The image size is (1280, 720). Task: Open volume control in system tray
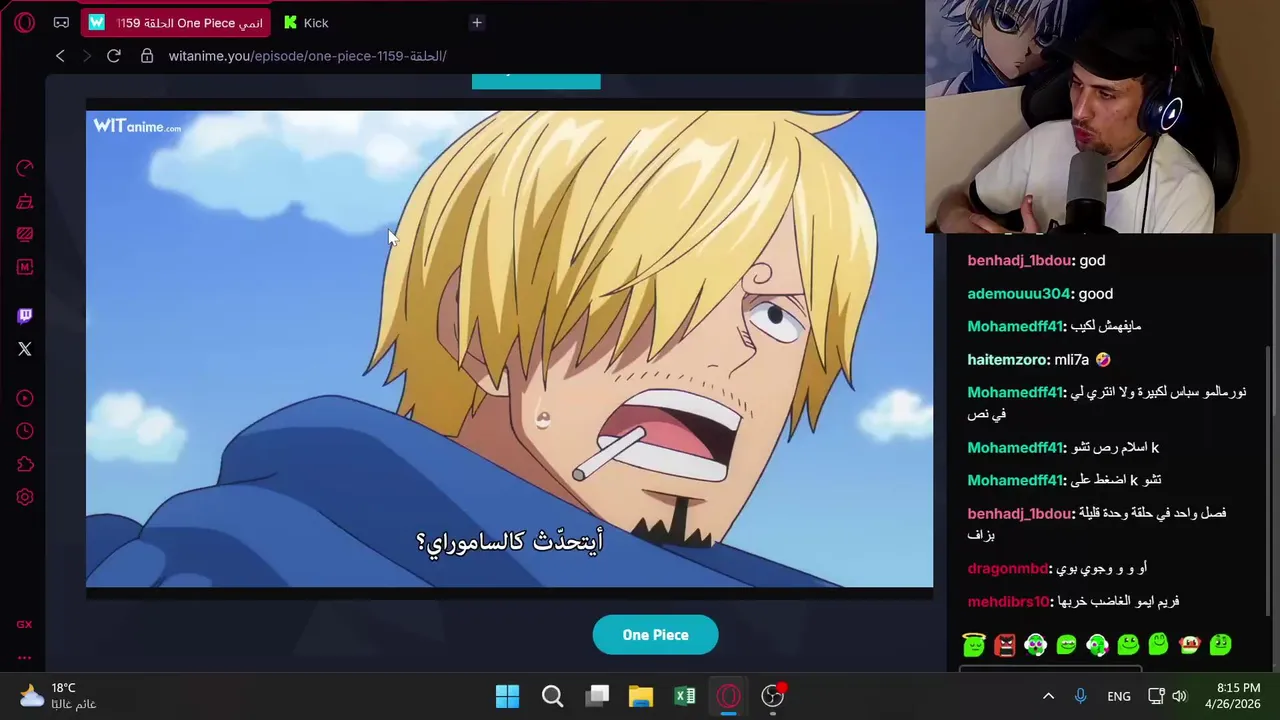[1180, 696]
